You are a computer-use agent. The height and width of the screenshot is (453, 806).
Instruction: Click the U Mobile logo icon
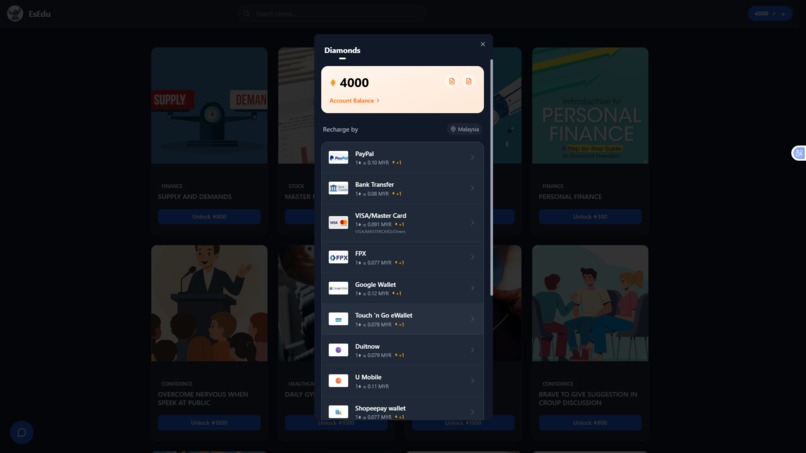tap(338, 381)
